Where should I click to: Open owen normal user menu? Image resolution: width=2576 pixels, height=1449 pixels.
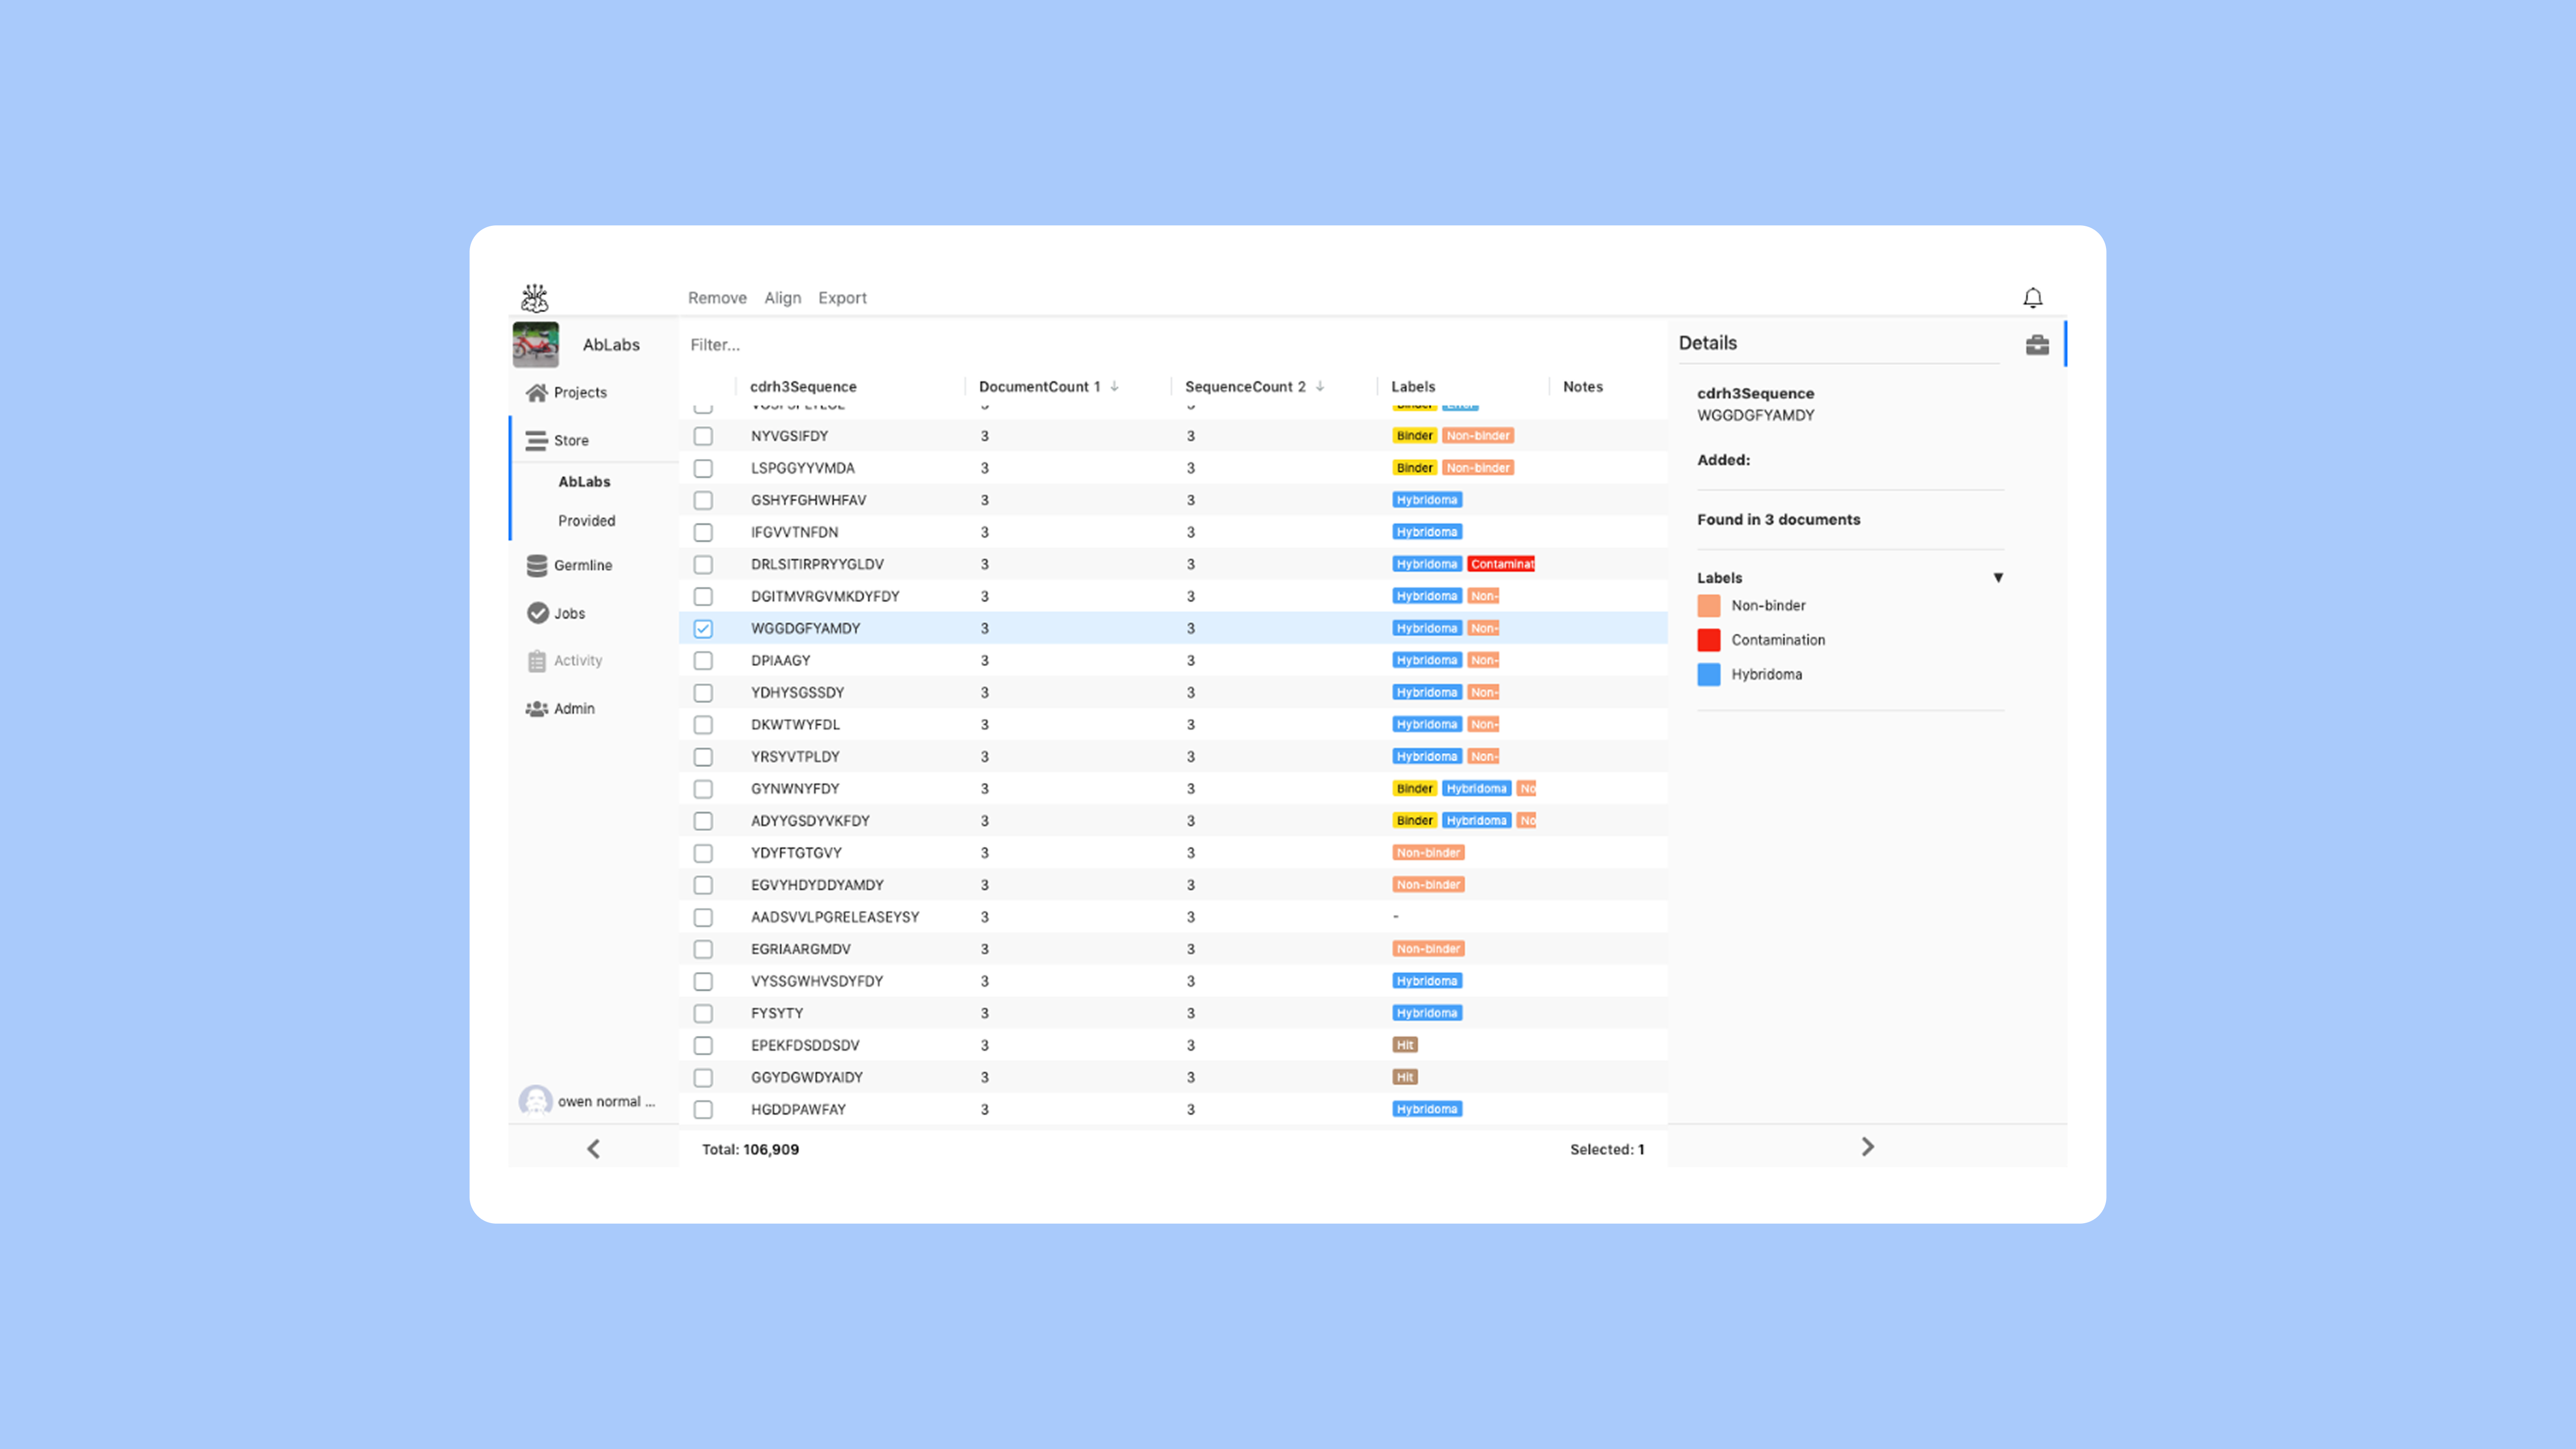pyautogui.click(x=606, y=1101)
